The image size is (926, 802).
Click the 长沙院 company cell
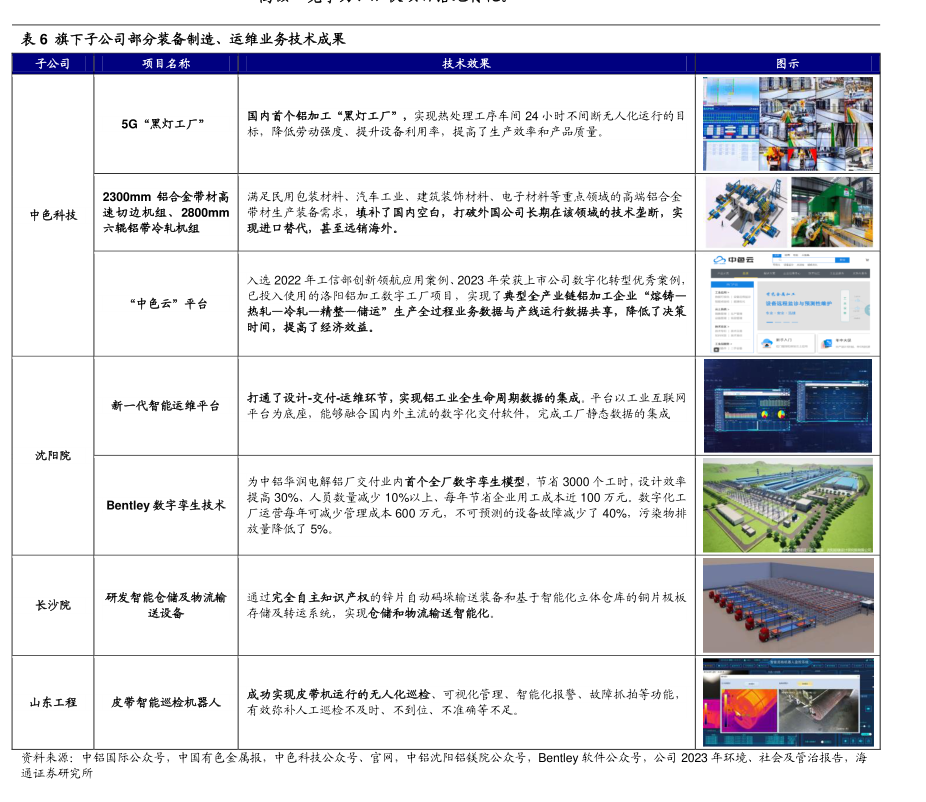[x=53, y=605]
